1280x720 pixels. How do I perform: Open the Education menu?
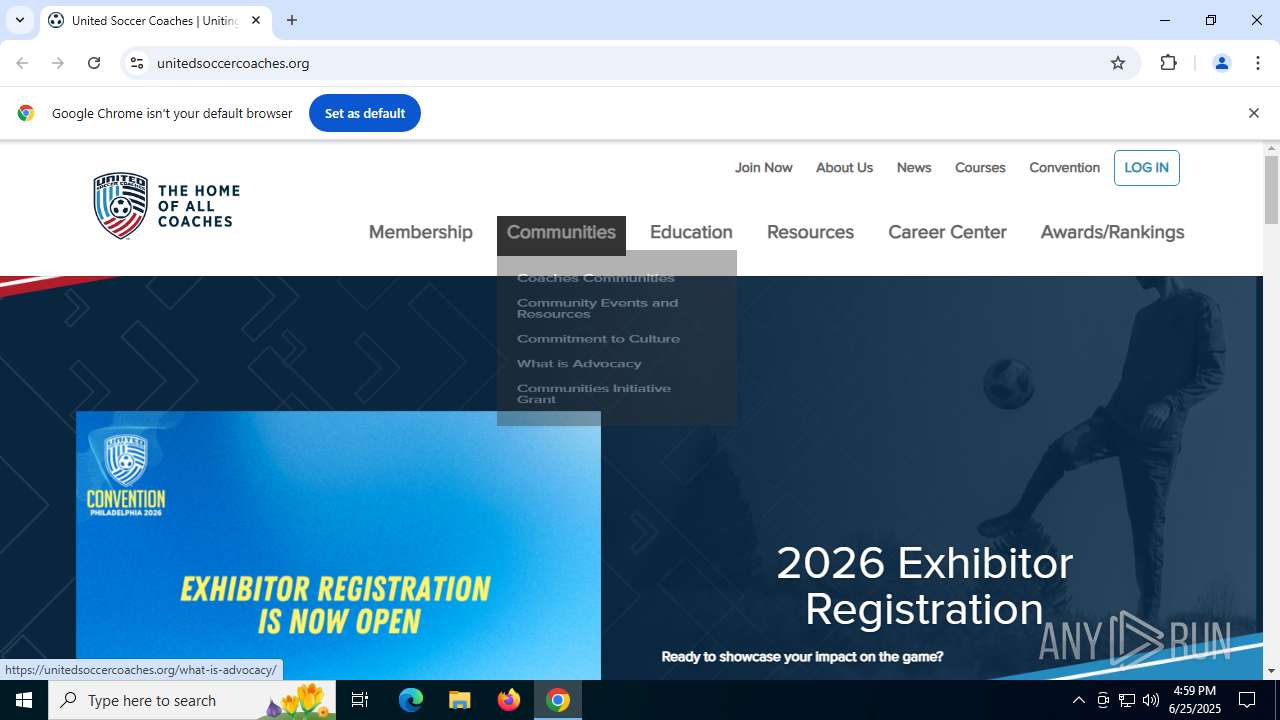[x=691, y=232]
